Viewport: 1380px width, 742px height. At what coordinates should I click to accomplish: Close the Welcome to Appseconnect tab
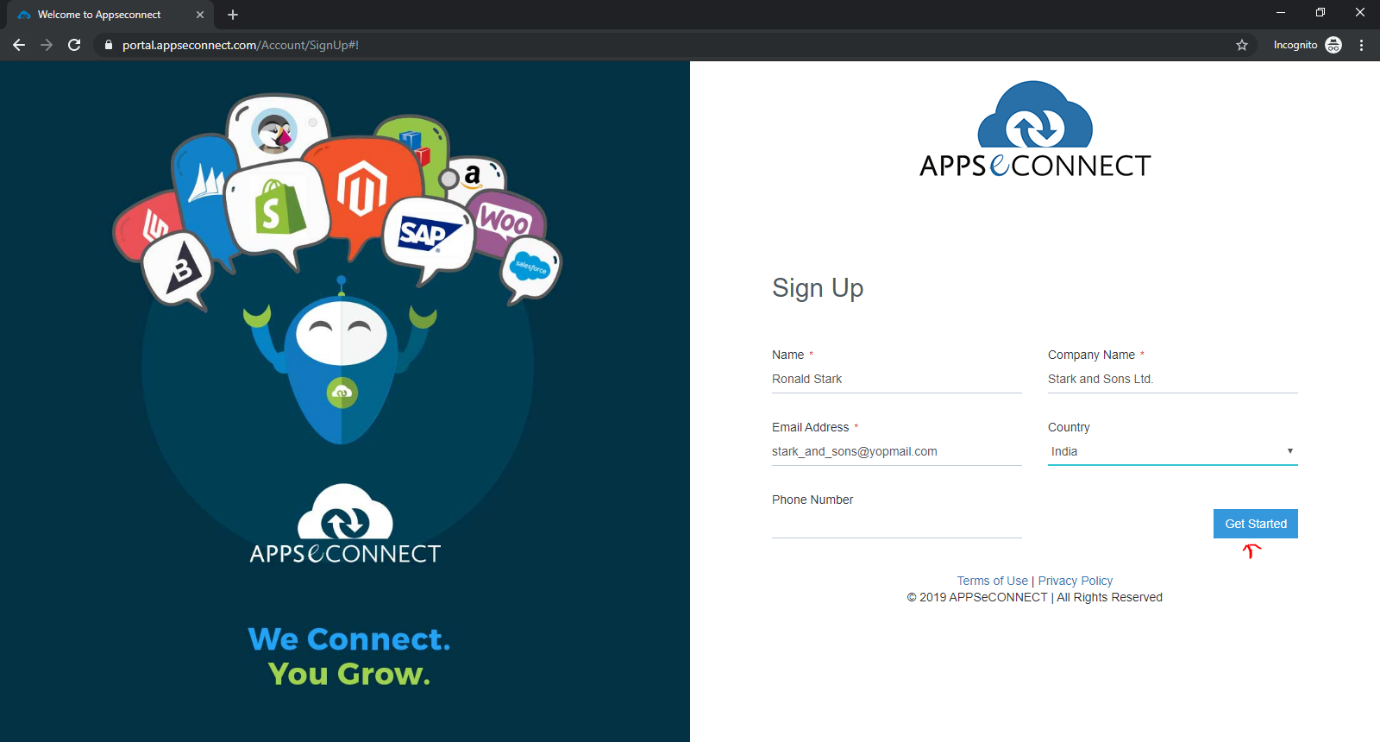point(200,15)
